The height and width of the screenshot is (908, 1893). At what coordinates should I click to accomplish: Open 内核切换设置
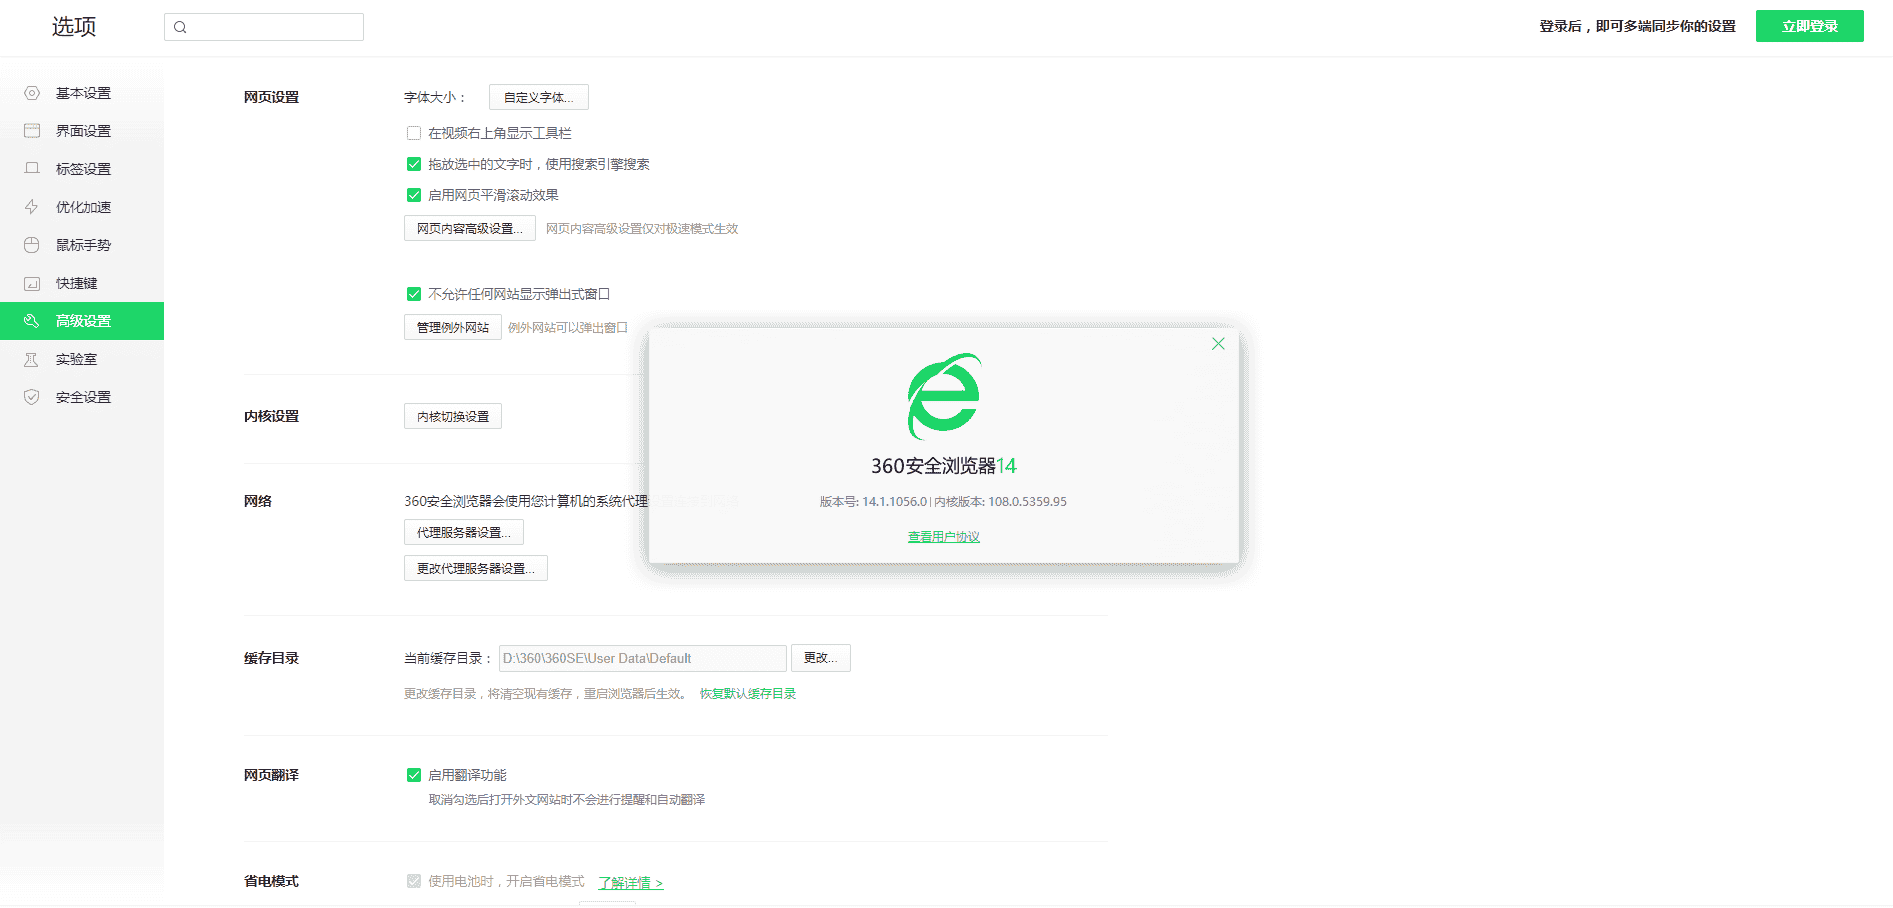[453, 416]
